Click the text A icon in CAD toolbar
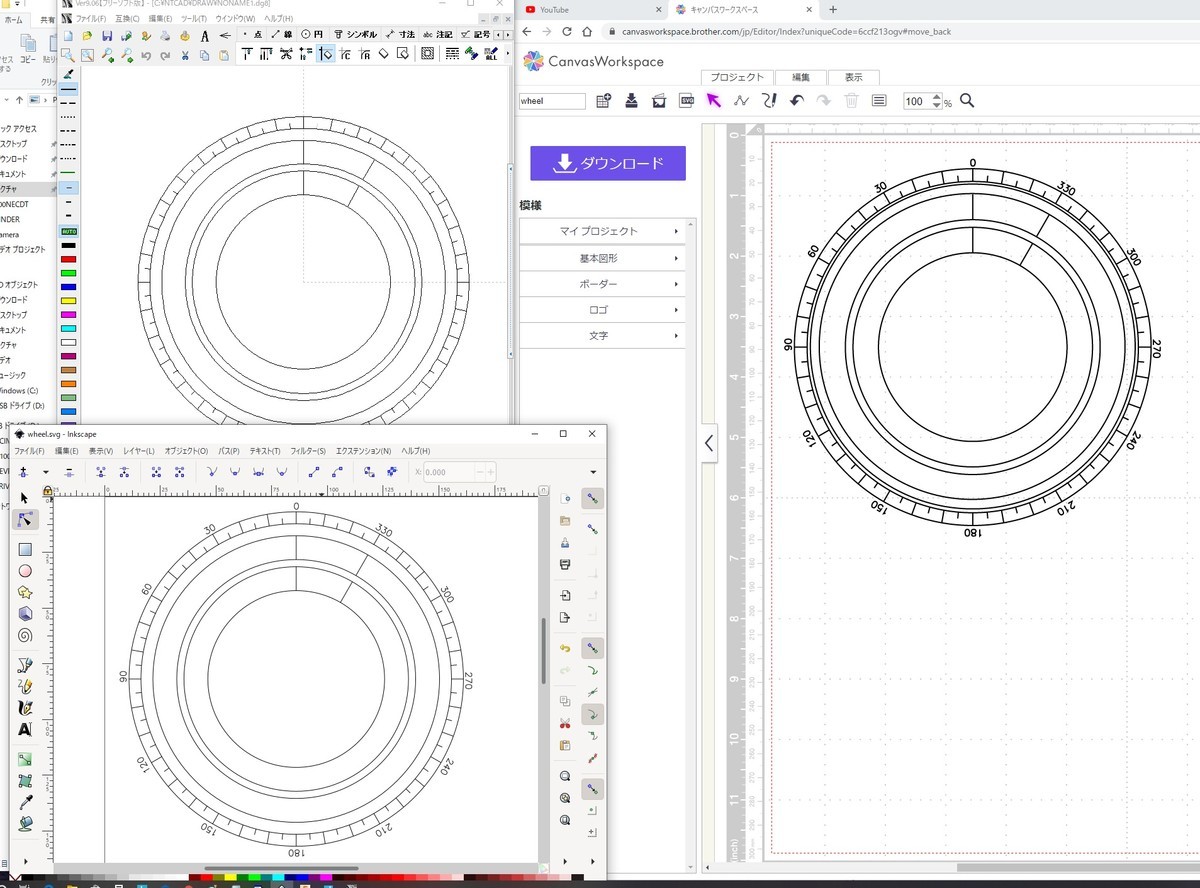 205,36
